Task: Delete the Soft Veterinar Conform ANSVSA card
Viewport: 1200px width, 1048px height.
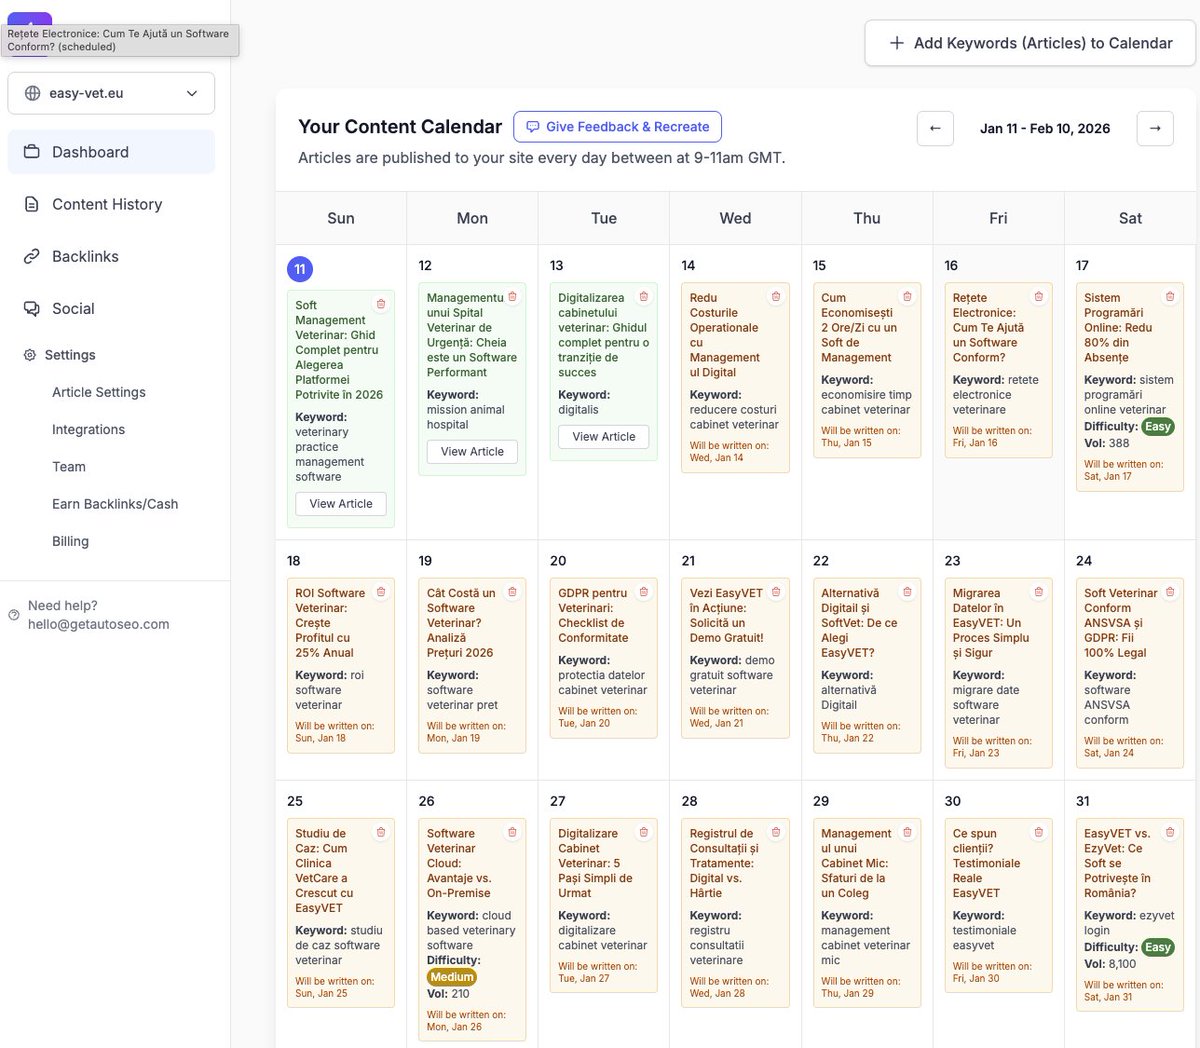Action: click(1170, 592)
